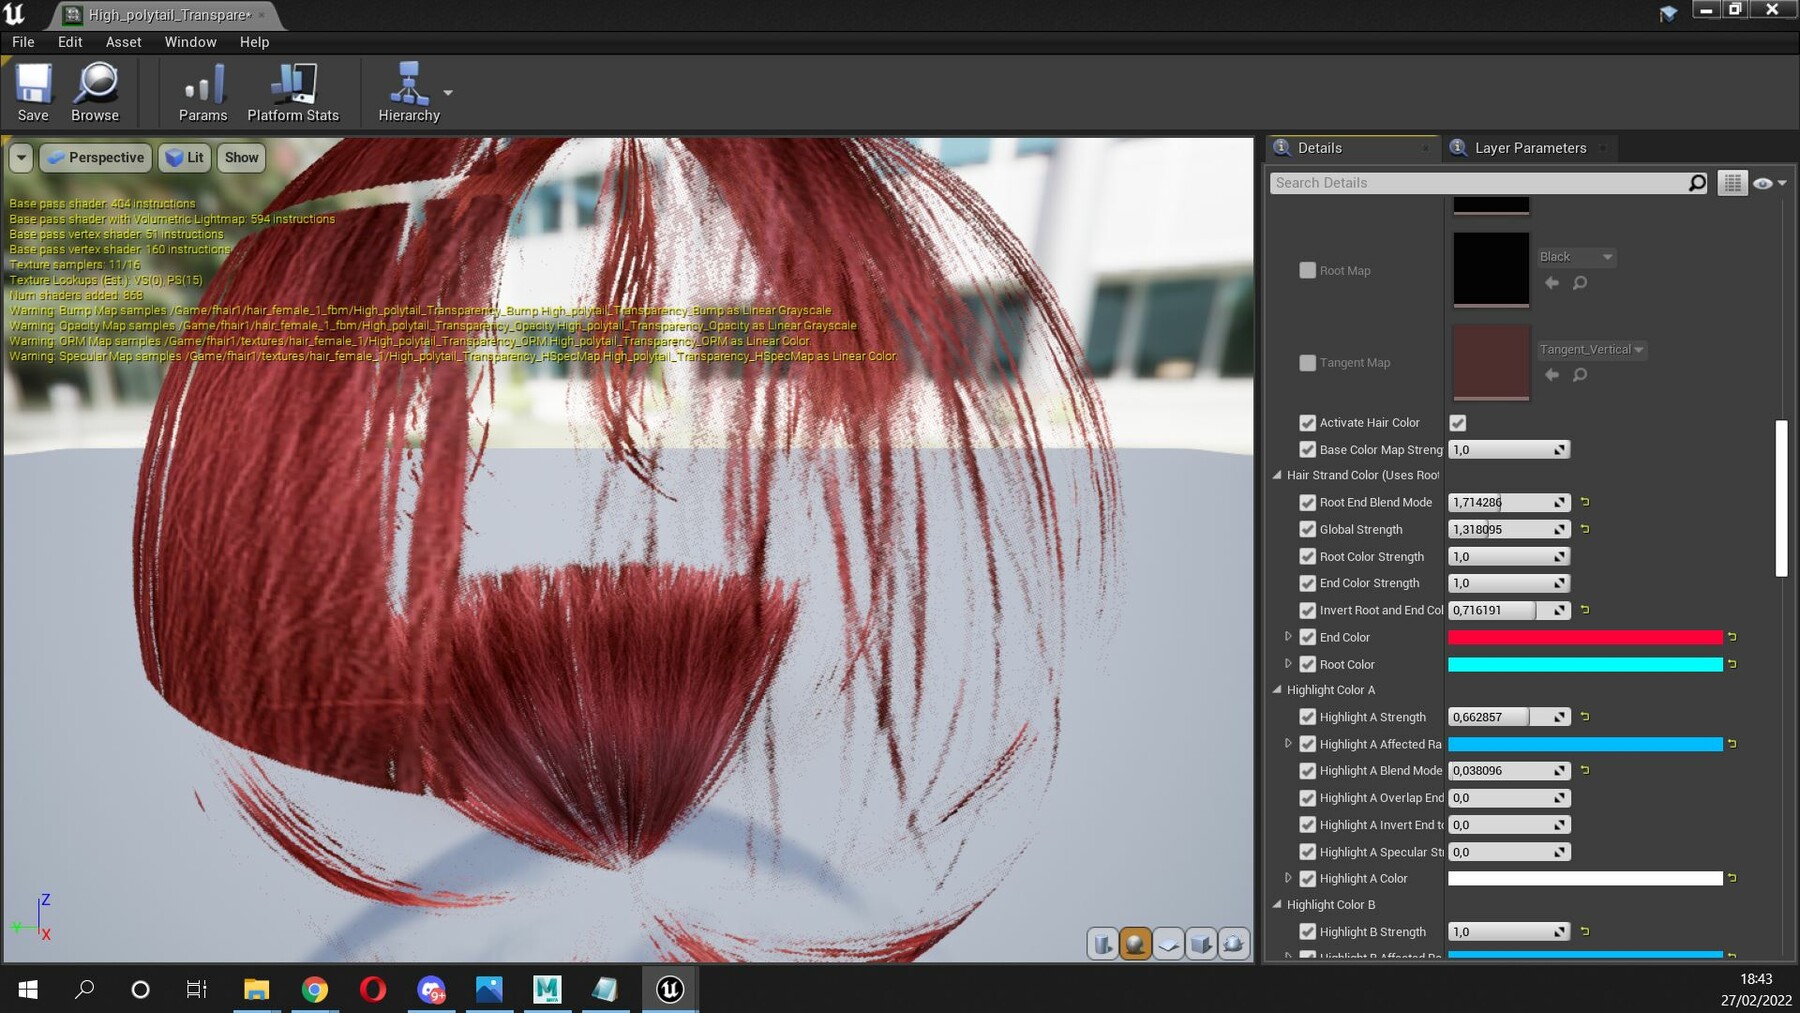The height and width of the screenshot is (1013, 1800).
Task: Toggle Params display in the toolbar
Action: pyautogui.click(x=203, y=92)
